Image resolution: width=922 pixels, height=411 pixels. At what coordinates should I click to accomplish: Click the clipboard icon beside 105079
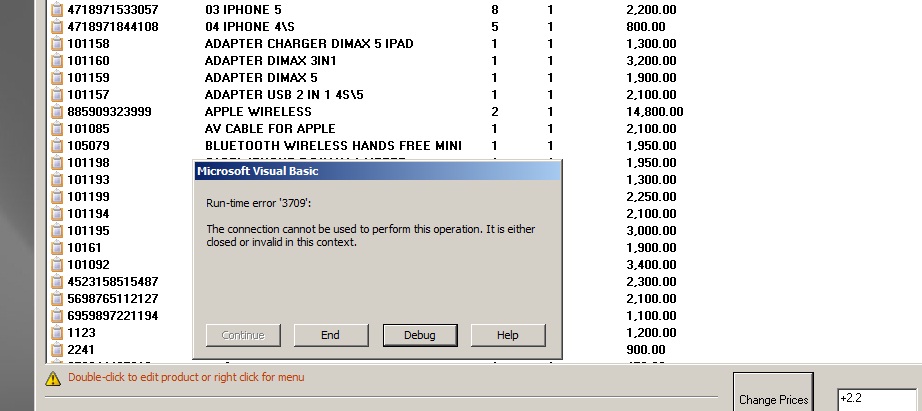tap(56, 146)
